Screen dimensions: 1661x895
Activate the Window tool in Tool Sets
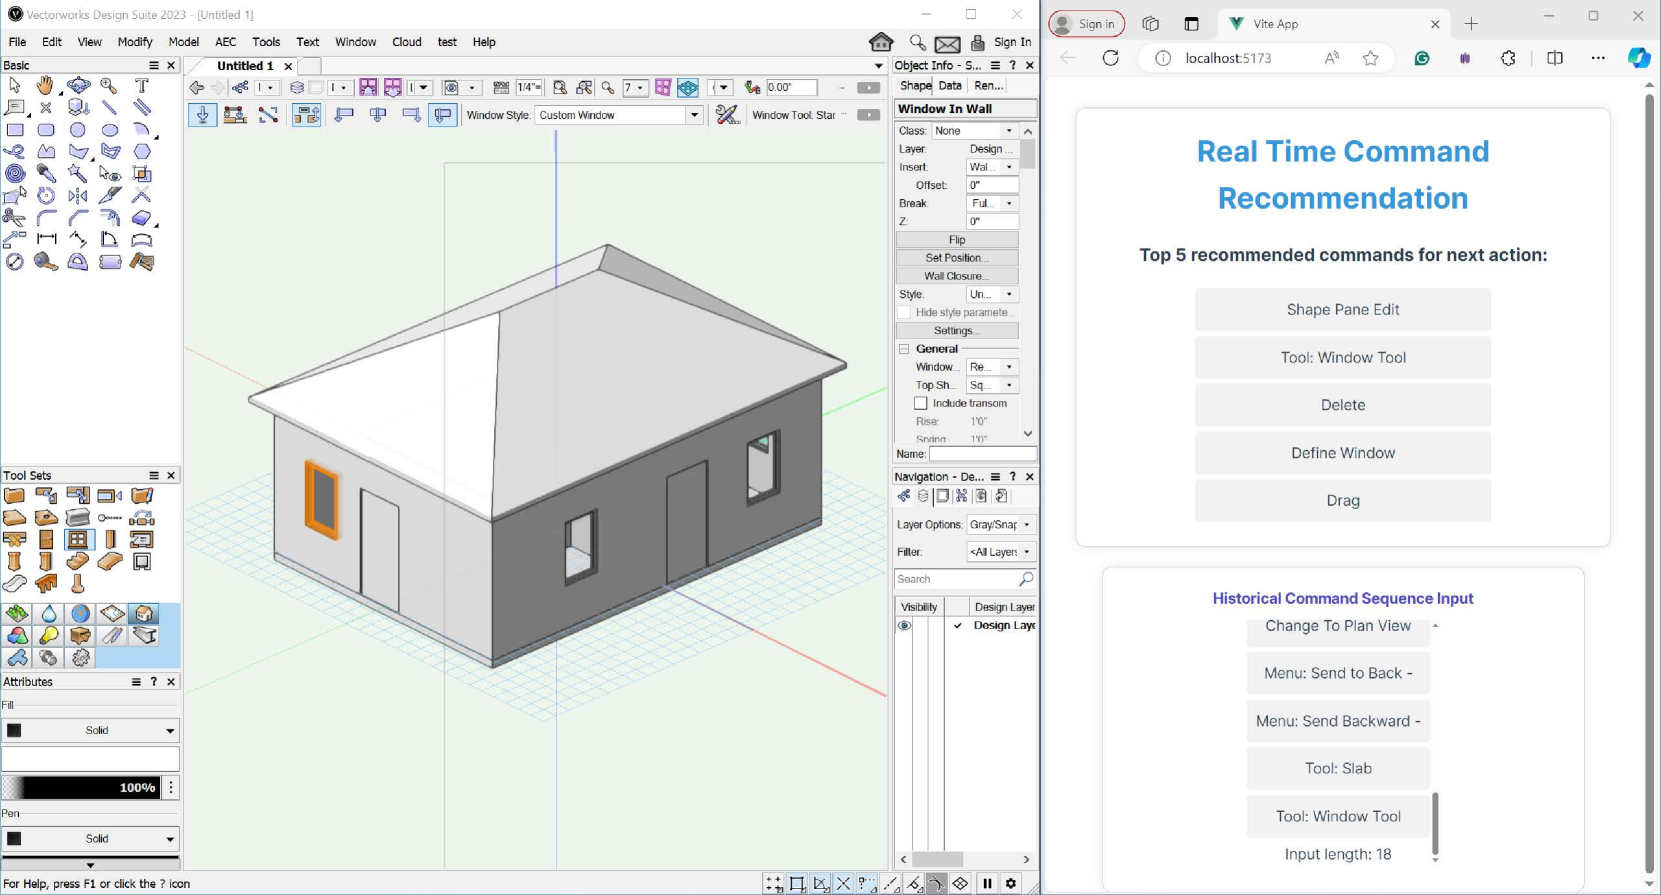point(78,540)
